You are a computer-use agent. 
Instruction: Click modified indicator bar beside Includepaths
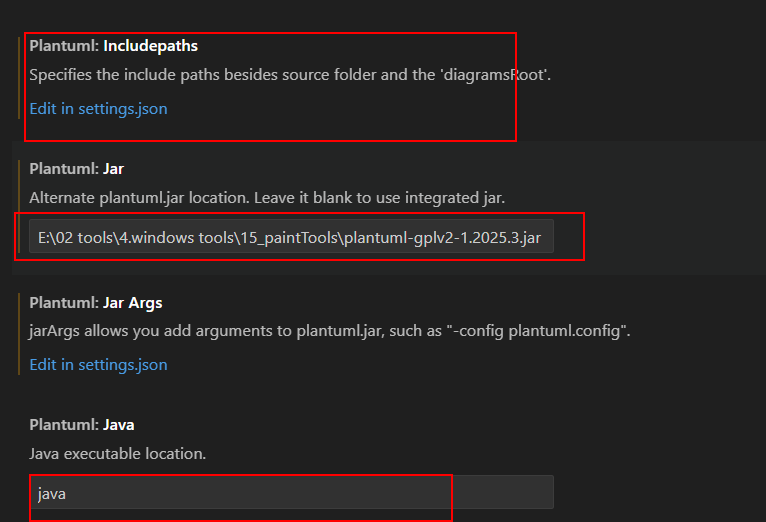click(x=19, y=78)
